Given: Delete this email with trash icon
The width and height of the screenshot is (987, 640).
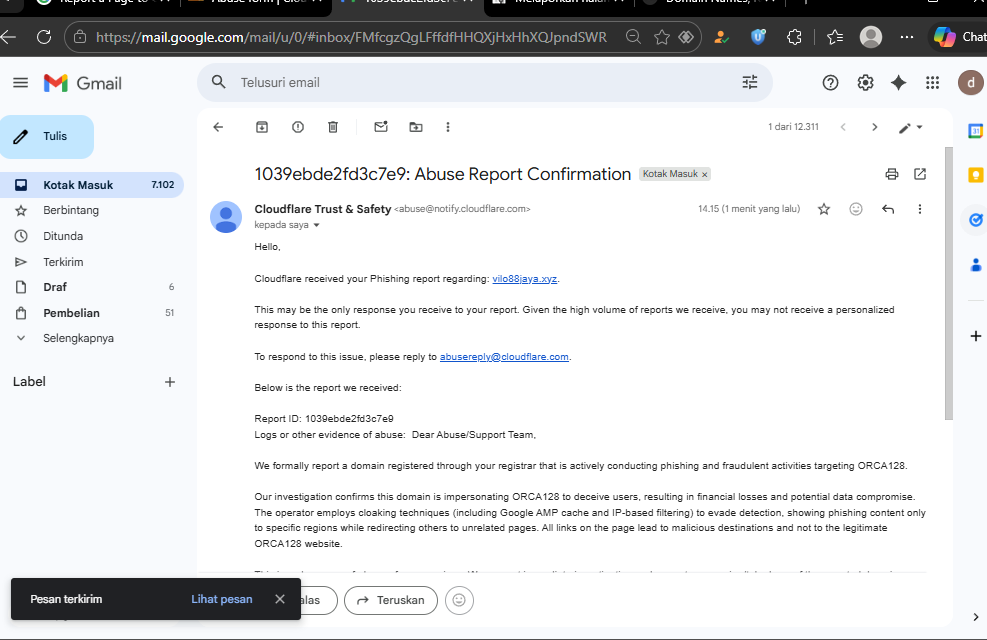Looking at the screenshot, I should pyautogui.click(x=333, y=127).
